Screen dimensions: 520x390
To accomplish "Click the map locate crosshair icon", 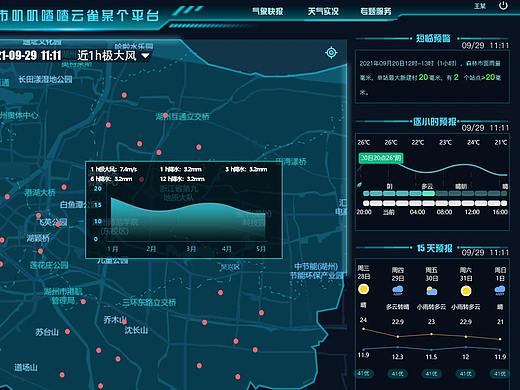I will click(x=331, y=53).
